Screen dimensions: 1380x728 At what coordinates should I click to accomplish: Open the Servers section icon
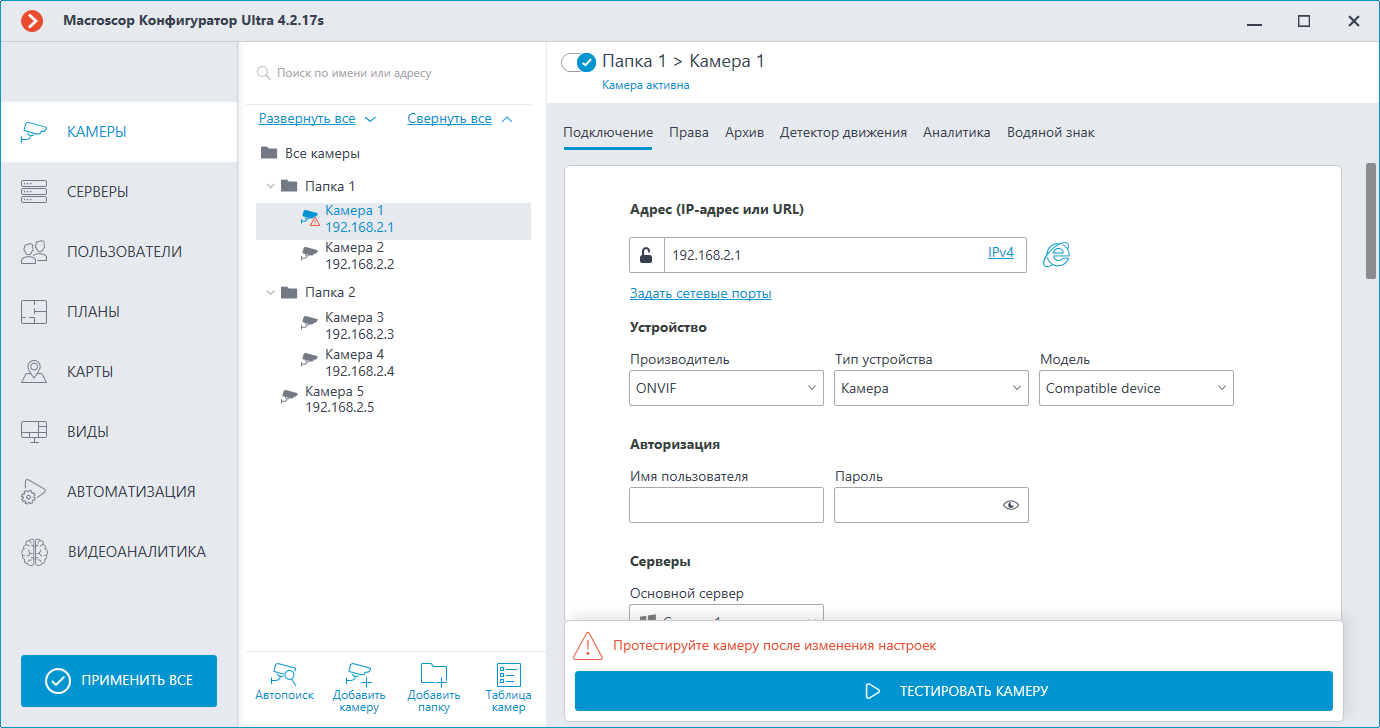pos(34,191)
